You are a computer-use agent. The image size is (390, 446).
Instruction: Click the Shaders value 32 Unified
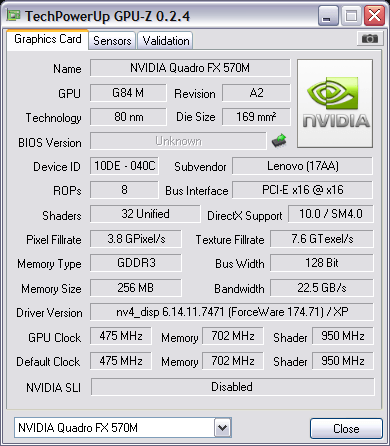click(x=145, y=214)
